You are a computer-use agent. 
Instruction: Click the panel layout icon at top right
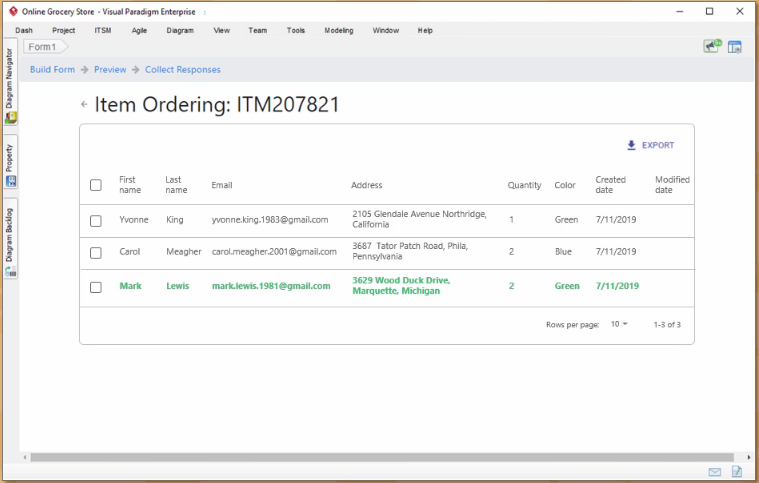(735, 47)
